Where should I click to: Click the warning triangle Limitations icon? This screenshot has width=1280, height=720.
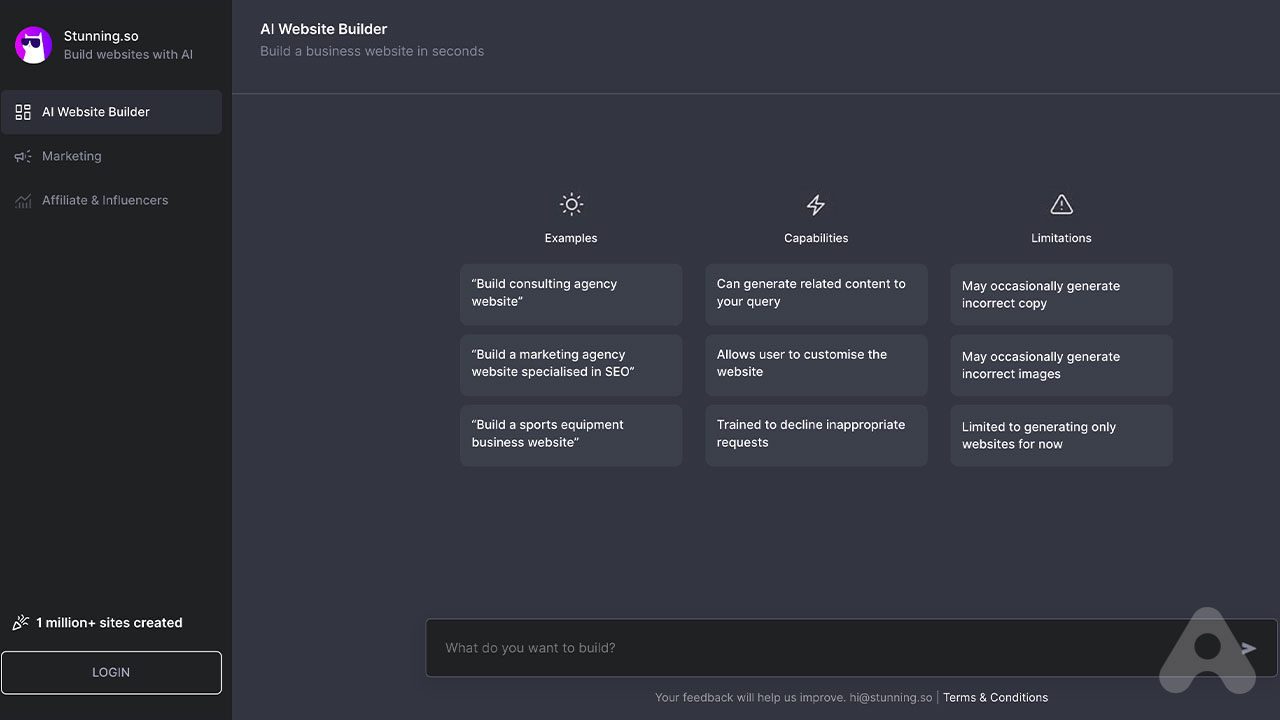tap(1061, 205)
